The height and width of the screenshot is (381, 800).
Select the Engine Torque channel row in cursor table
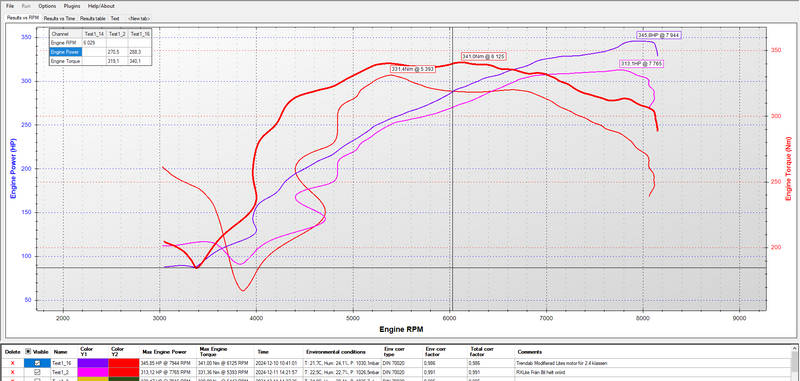[65, 61]
